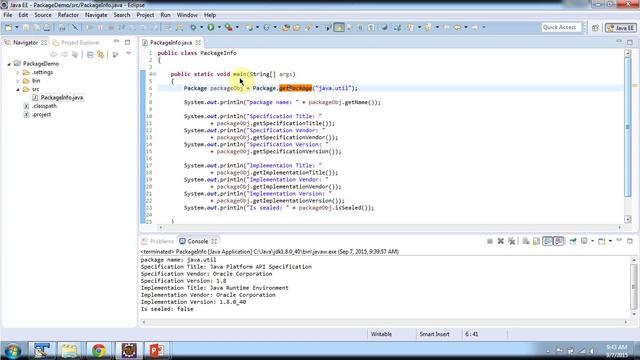This screenshot has width=640, height=360.
Task: Open Eclipse from the Windows taskbar
Action: pyautogui.click(x=129, y=350)
